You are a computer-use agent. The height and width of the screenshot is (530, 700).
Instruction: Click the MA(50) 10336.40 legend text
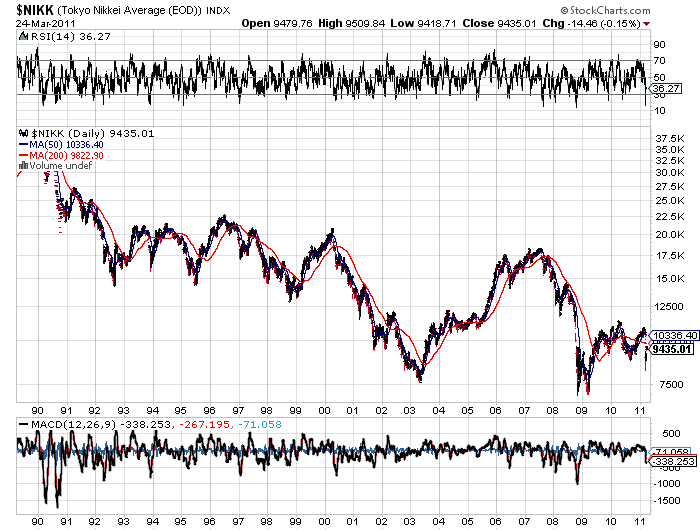click(x=66, y=145)
